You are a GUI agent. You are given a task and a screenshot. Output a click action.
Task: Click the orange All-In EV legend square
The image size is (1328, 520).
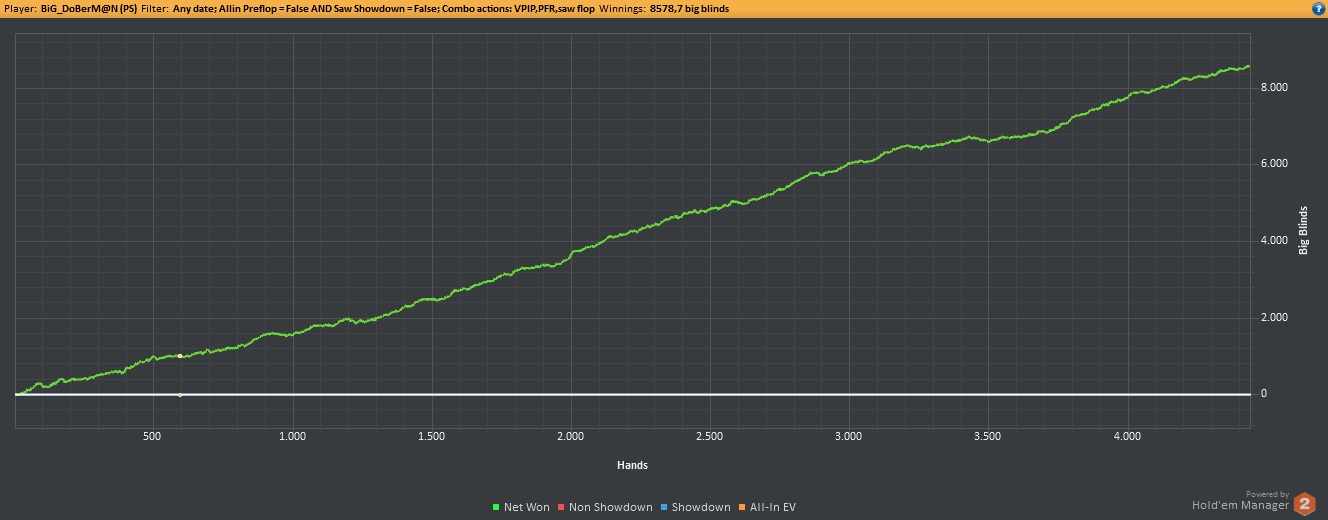(743, 508)
